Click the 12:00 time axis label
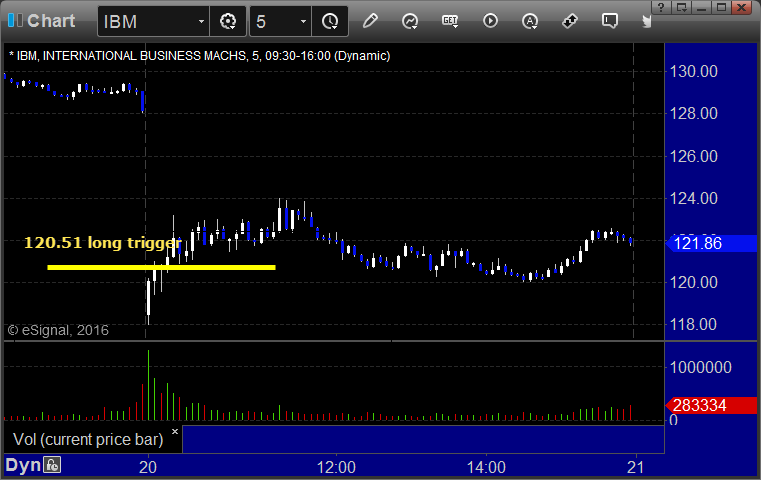 pyautogui.click(x=336, y=467)
